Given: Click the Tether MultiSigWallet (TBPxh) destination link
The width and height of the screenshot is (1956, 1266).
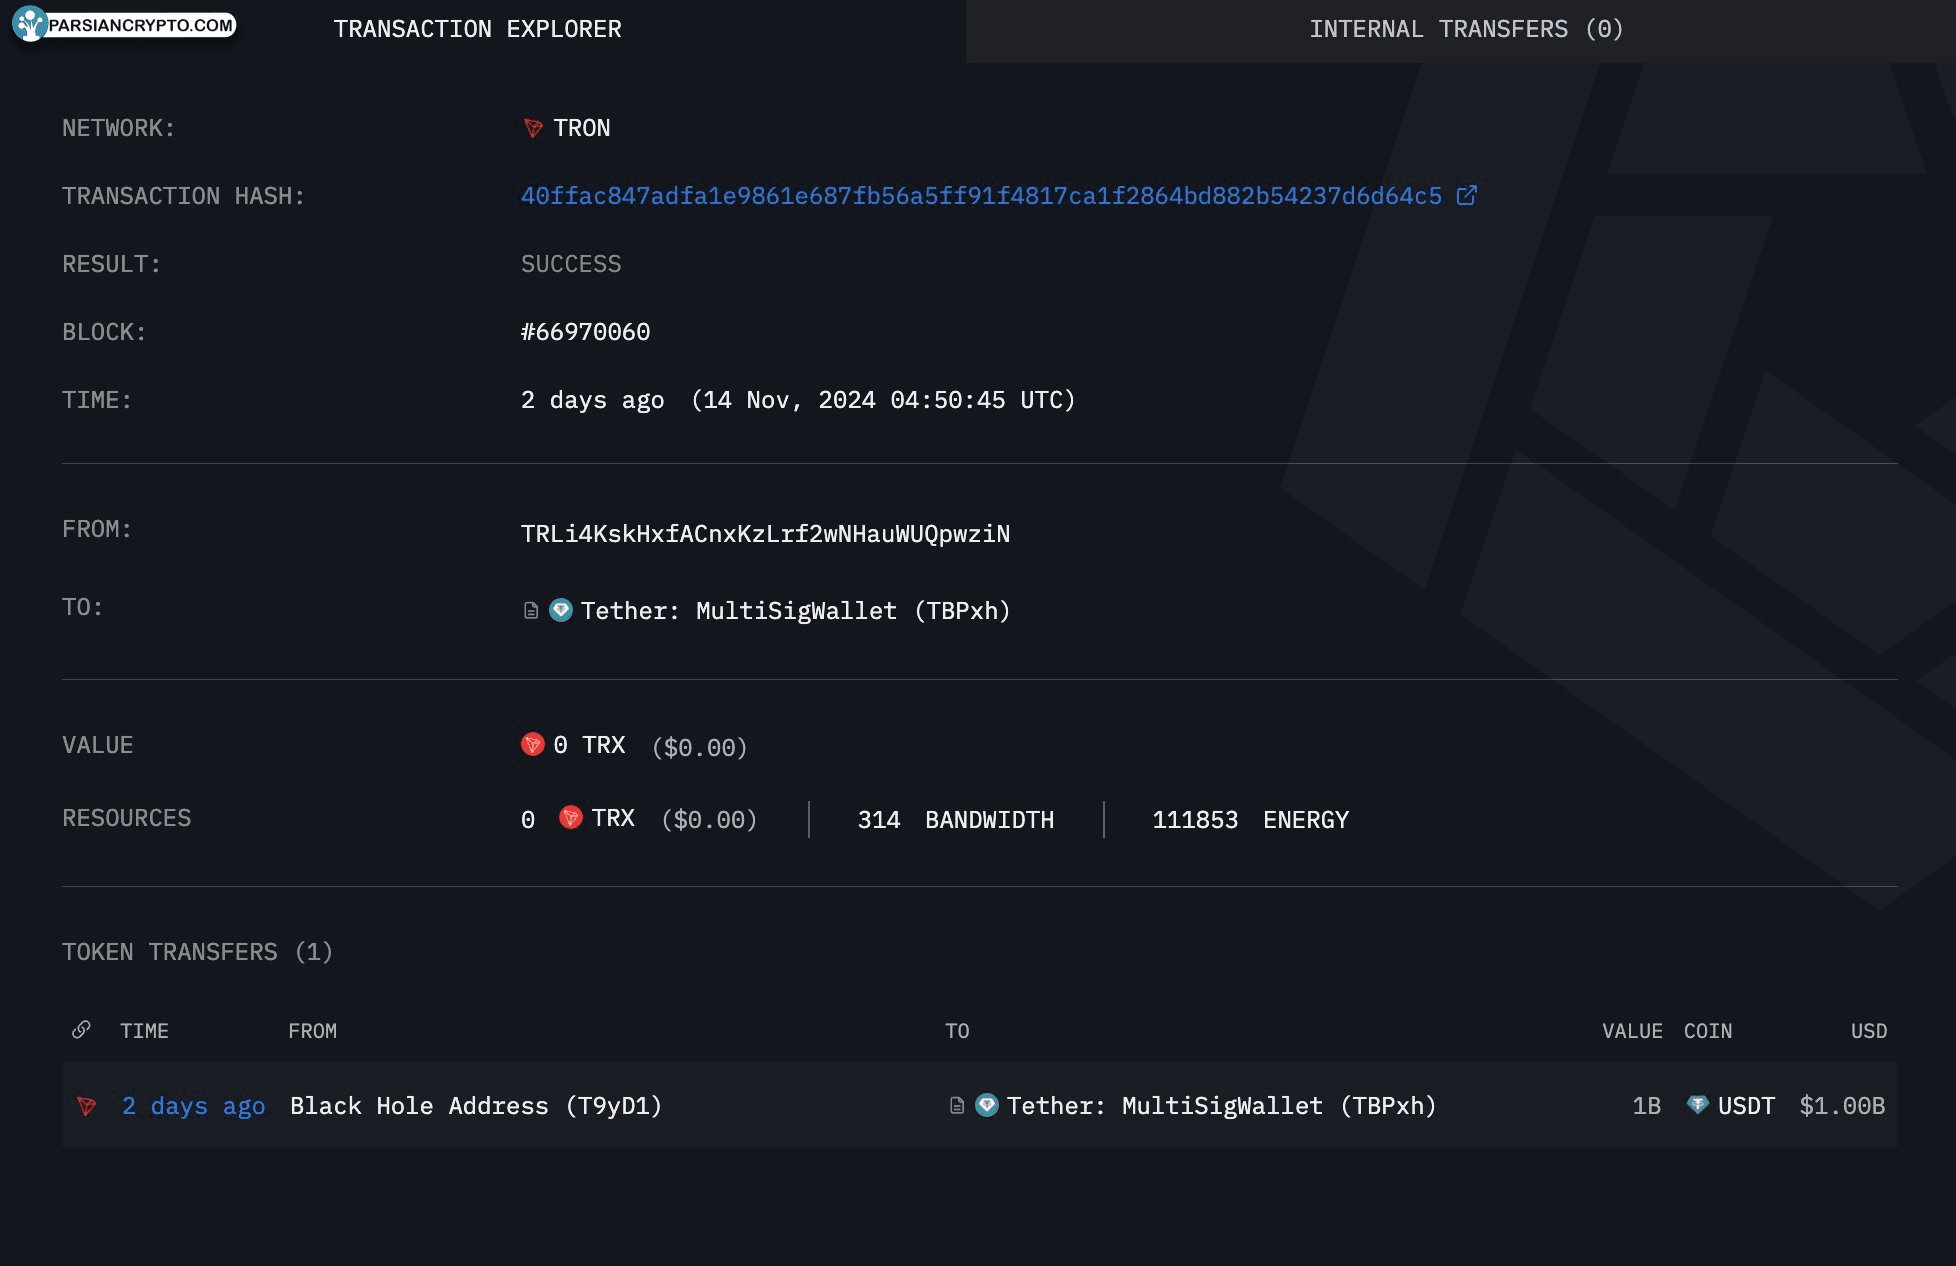Looking at the screenshot, I should pyautogui.click(x=1223, y=1105).
